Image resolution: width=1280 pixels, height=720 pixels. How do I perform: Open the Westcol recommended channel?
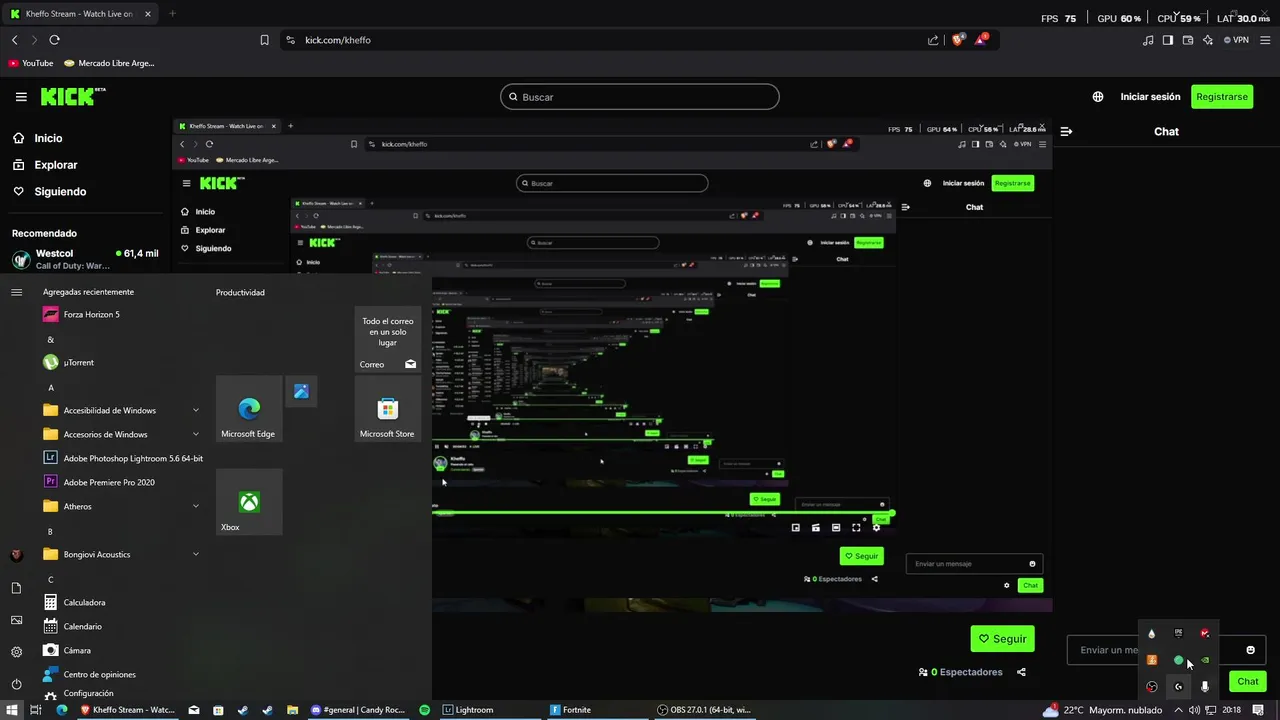[86, 259]
